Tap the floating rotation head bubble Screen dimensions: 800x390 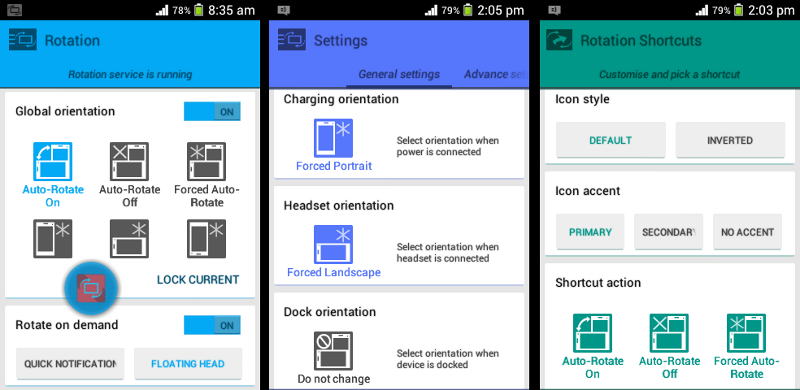(91, 288)
